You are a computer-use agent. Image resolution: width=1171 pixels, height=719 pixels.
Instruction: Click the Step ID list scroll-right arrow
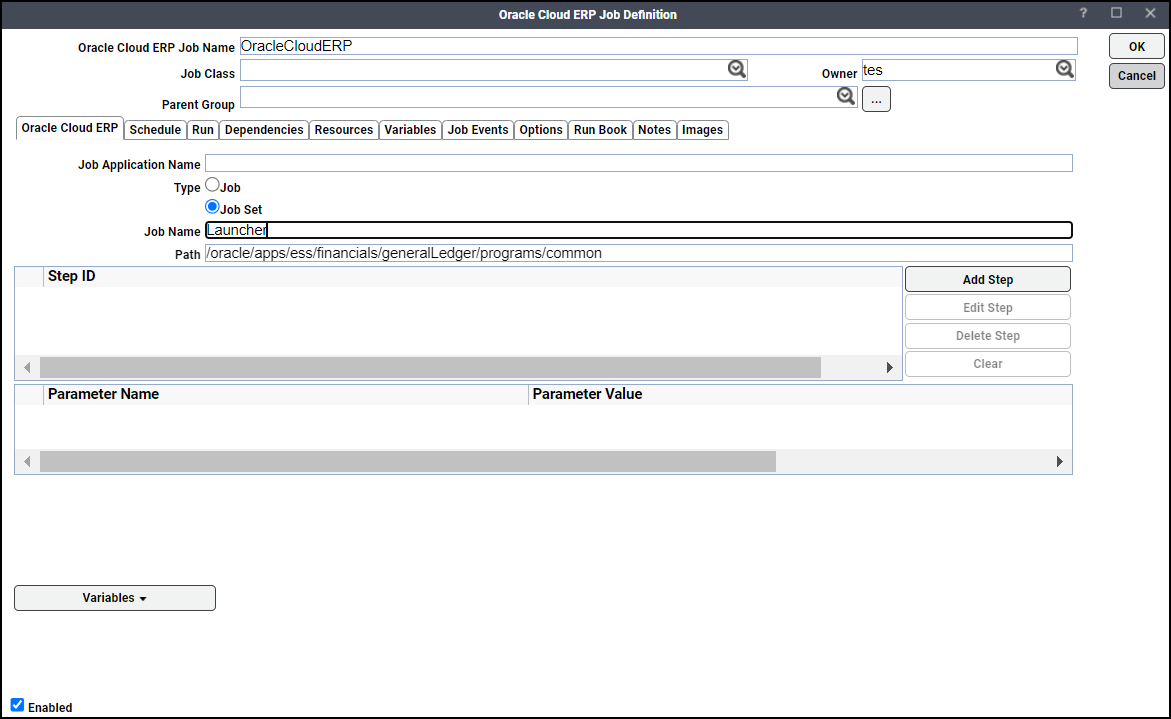(889, 367)
